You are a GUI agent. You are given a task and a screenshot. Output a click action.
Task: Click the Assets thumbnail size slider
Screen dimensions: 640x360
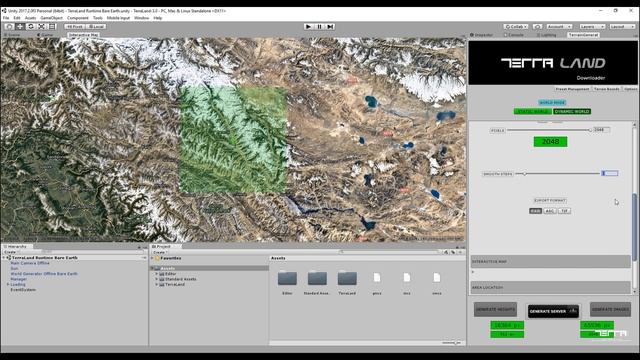pyautogui.click(x=451, y=343)
